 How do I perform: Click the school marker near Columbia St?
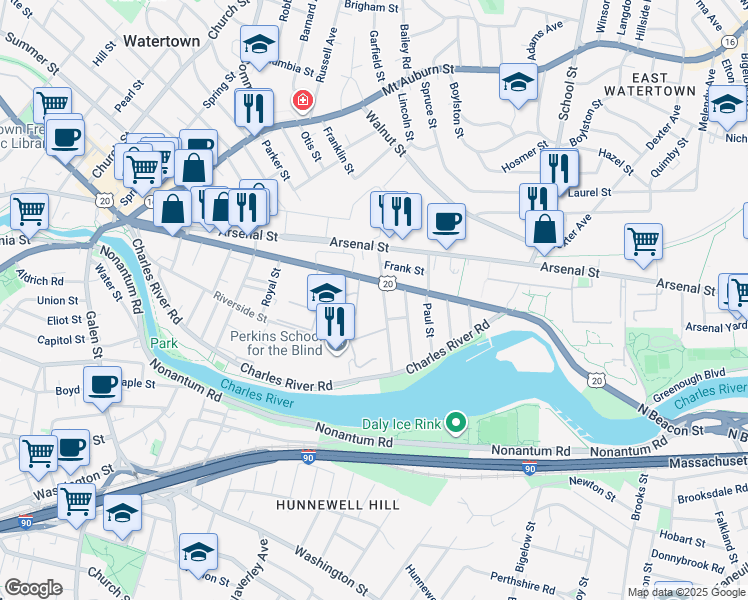(x=259, y=44)
